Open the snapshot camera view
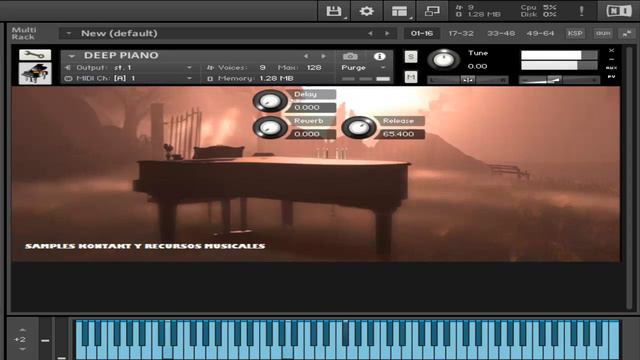Viewport: 640px width, 360px height. pyautogui.click(x=350, y=56)
